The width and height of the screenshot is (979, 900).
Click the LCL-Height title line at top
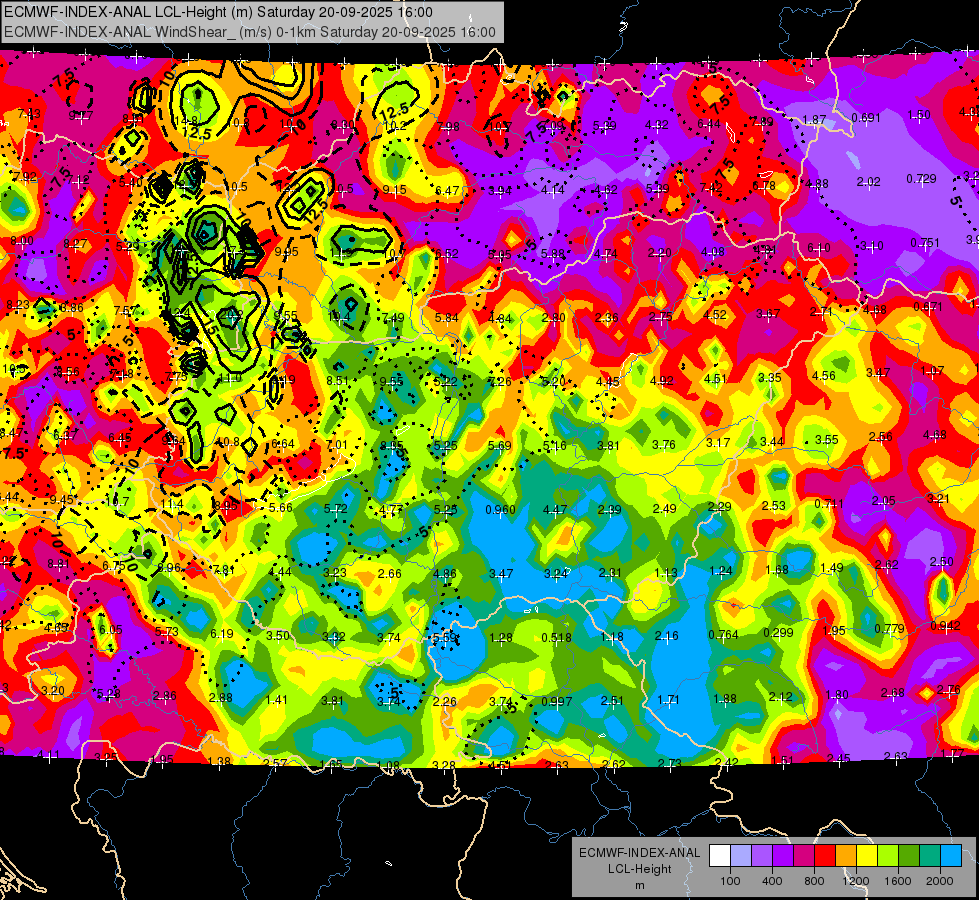pyautogui.click(x=219, y=12)
